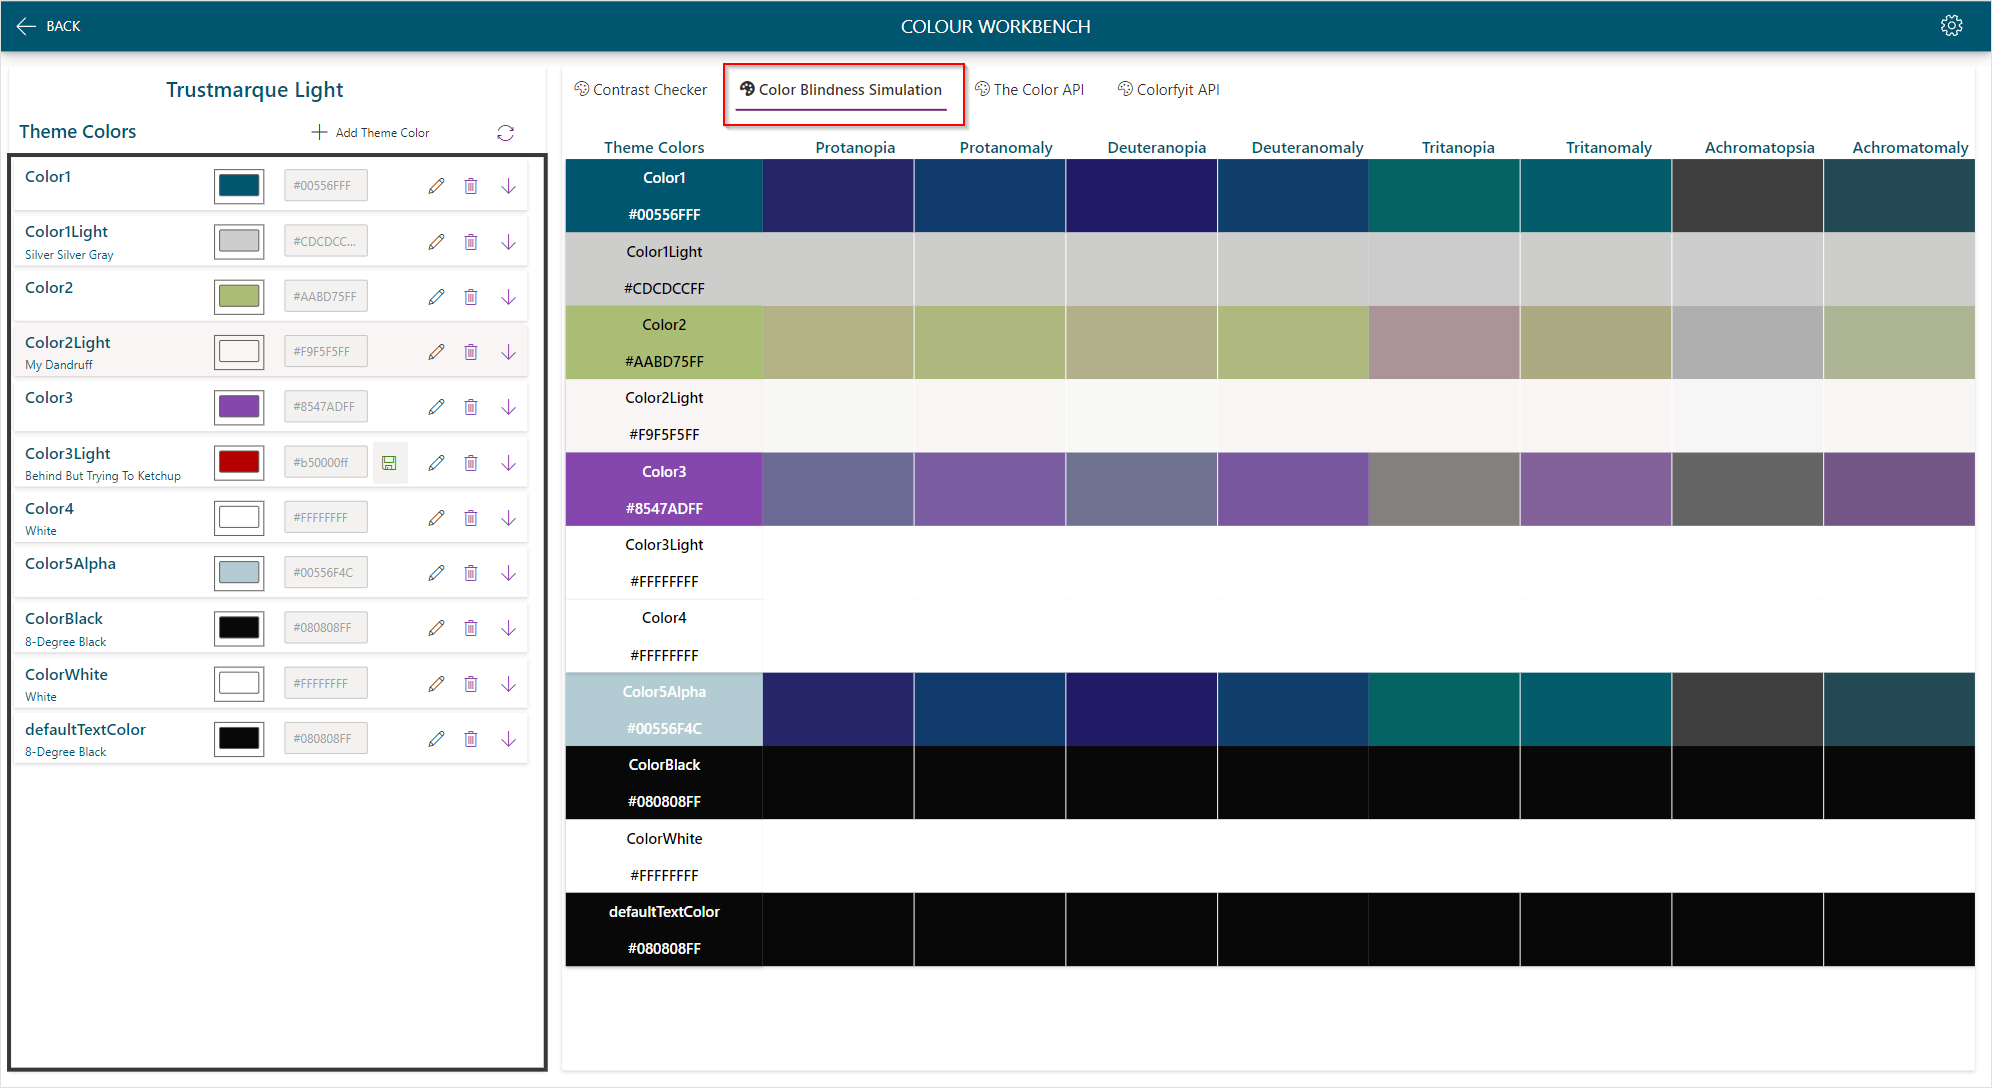Screen dimensions: 1992x1088
Task: Click the Protanopia column header
Action: coord(855,147)
